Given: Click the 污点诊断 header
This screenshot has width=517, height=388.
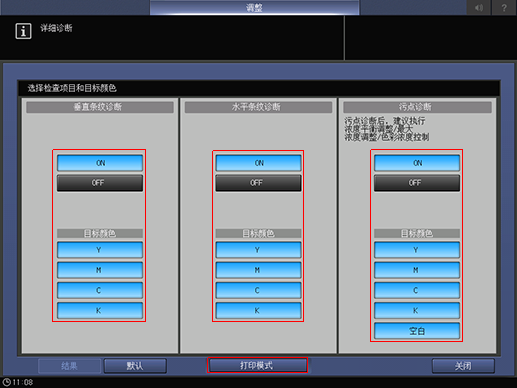Looking at the screenshot, I should (417, 107).
